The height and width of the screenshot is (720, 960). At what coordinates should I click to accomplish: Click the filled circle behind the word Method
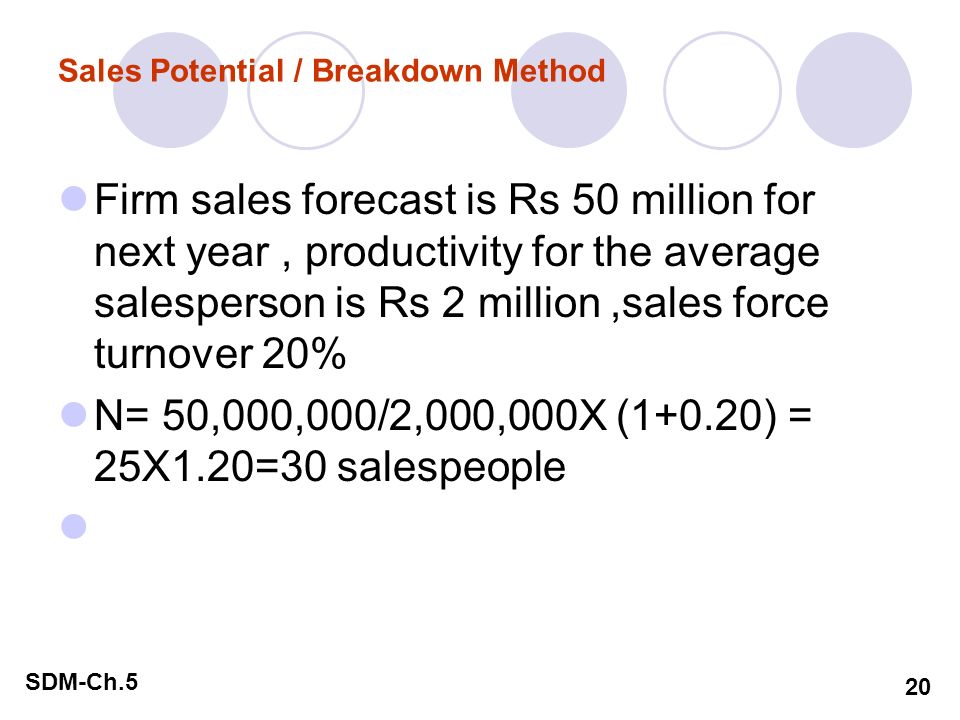pyautogui.click(x=569, y=90)
